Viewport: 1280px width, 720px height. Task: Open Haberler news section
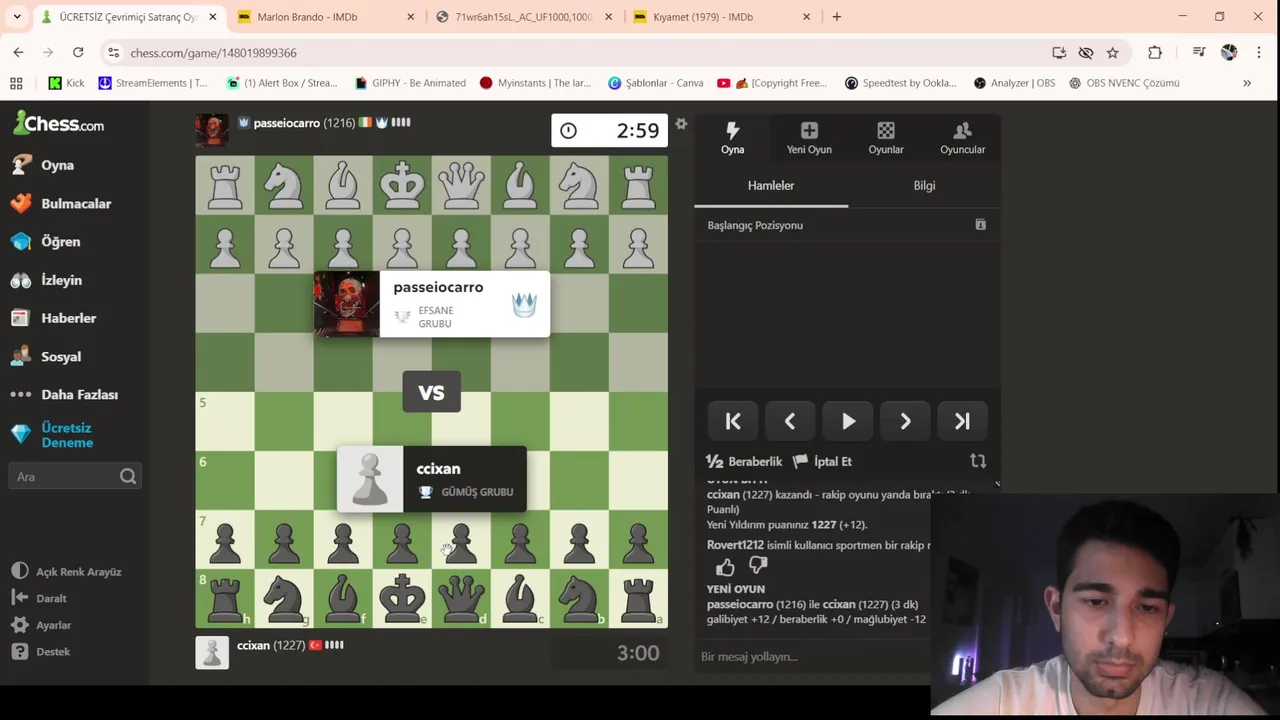pos(55,318)
